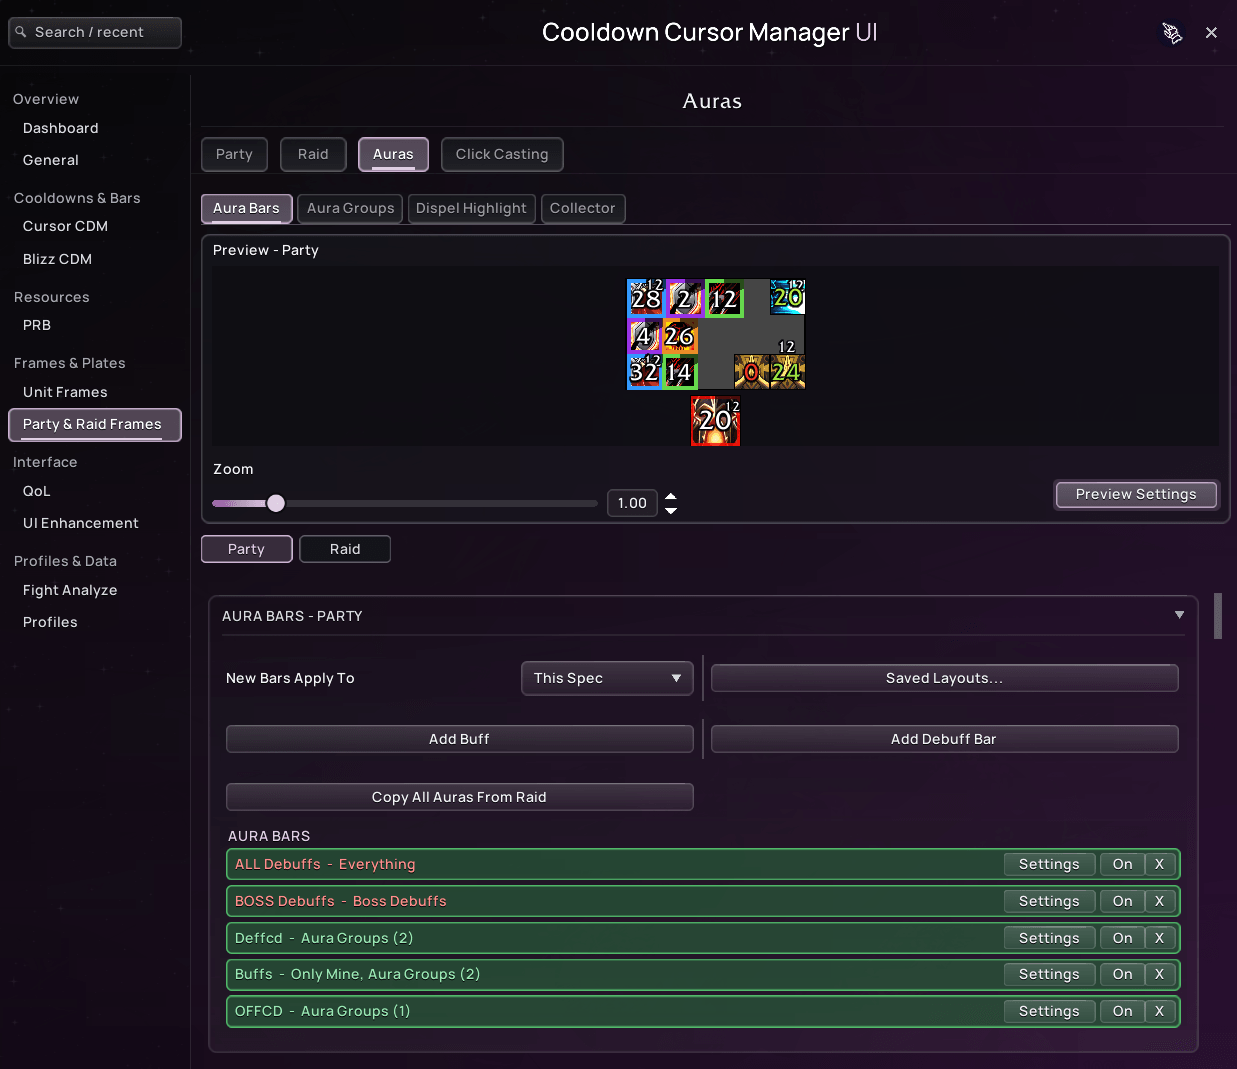Click the Add Buff button
Screen dimensions: 1237x1069
click(x=459, y=739)
